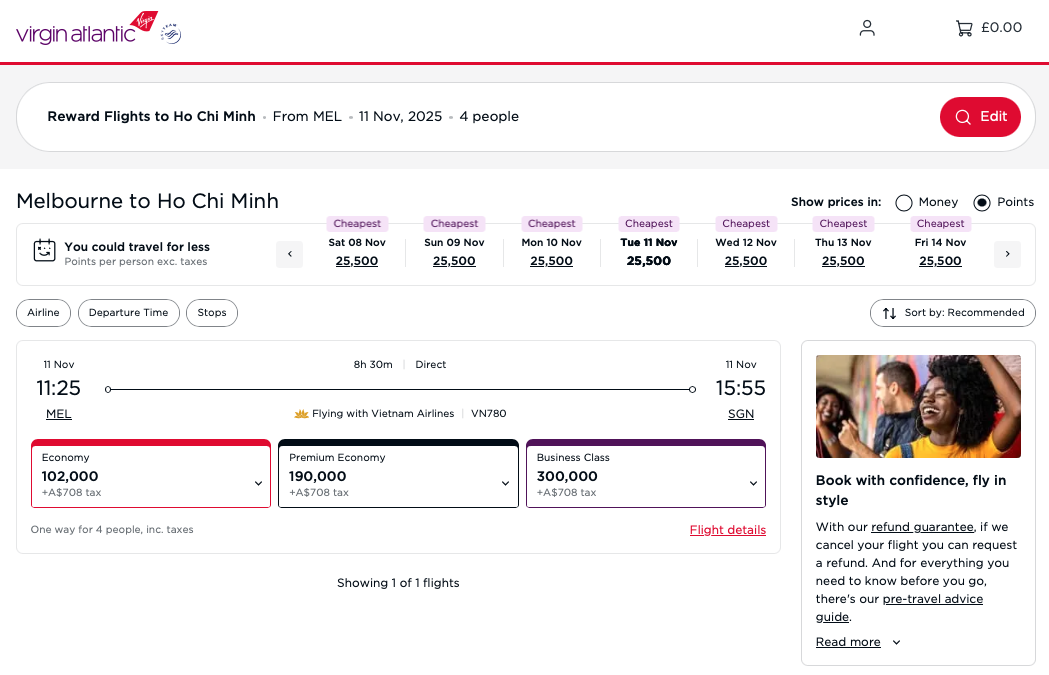Select Tue 11 Nov date
The width and height of the screenshot is (1049, 675).
[649, 252]
